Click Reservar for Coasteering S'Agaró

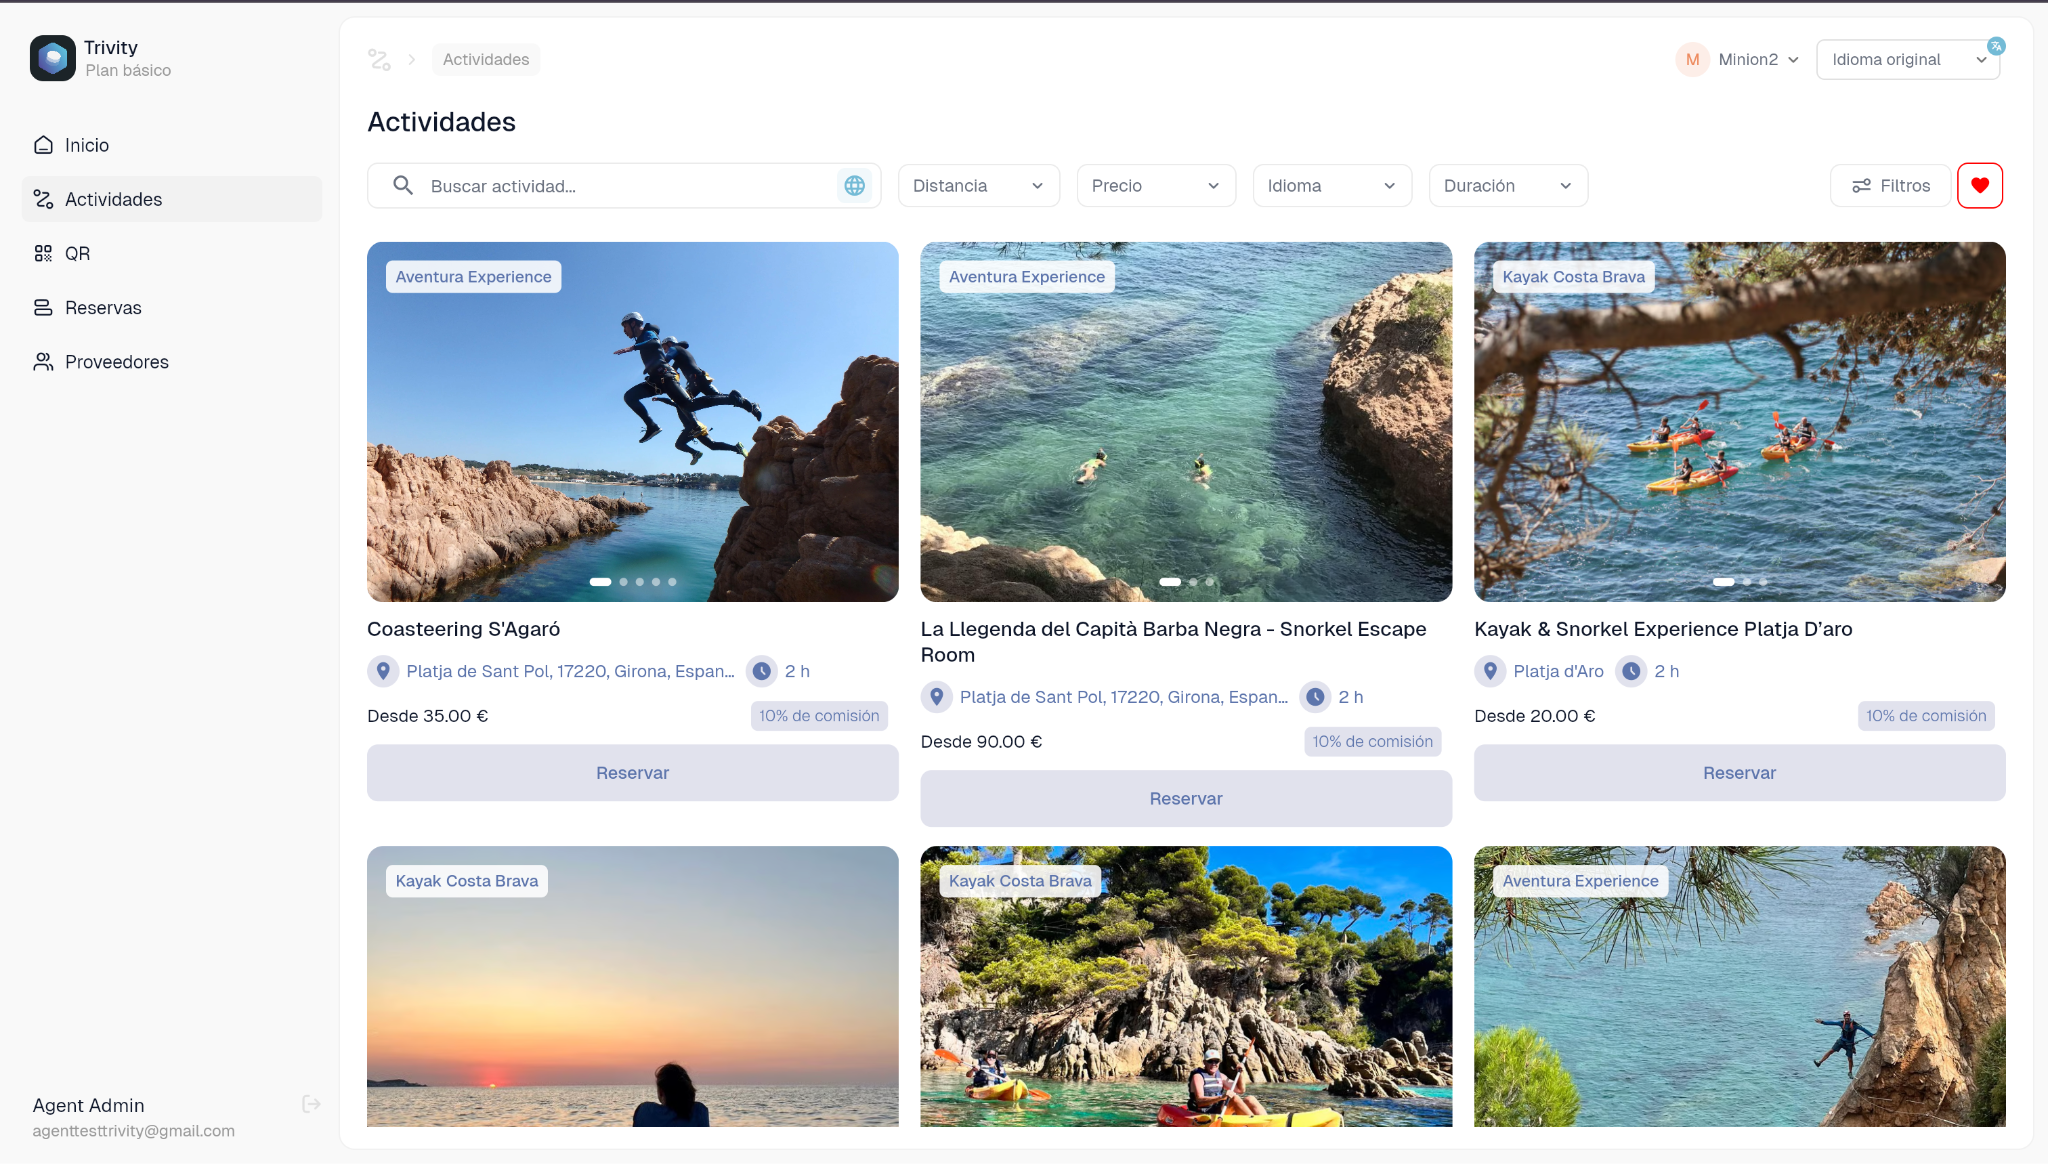coord(632,773)
